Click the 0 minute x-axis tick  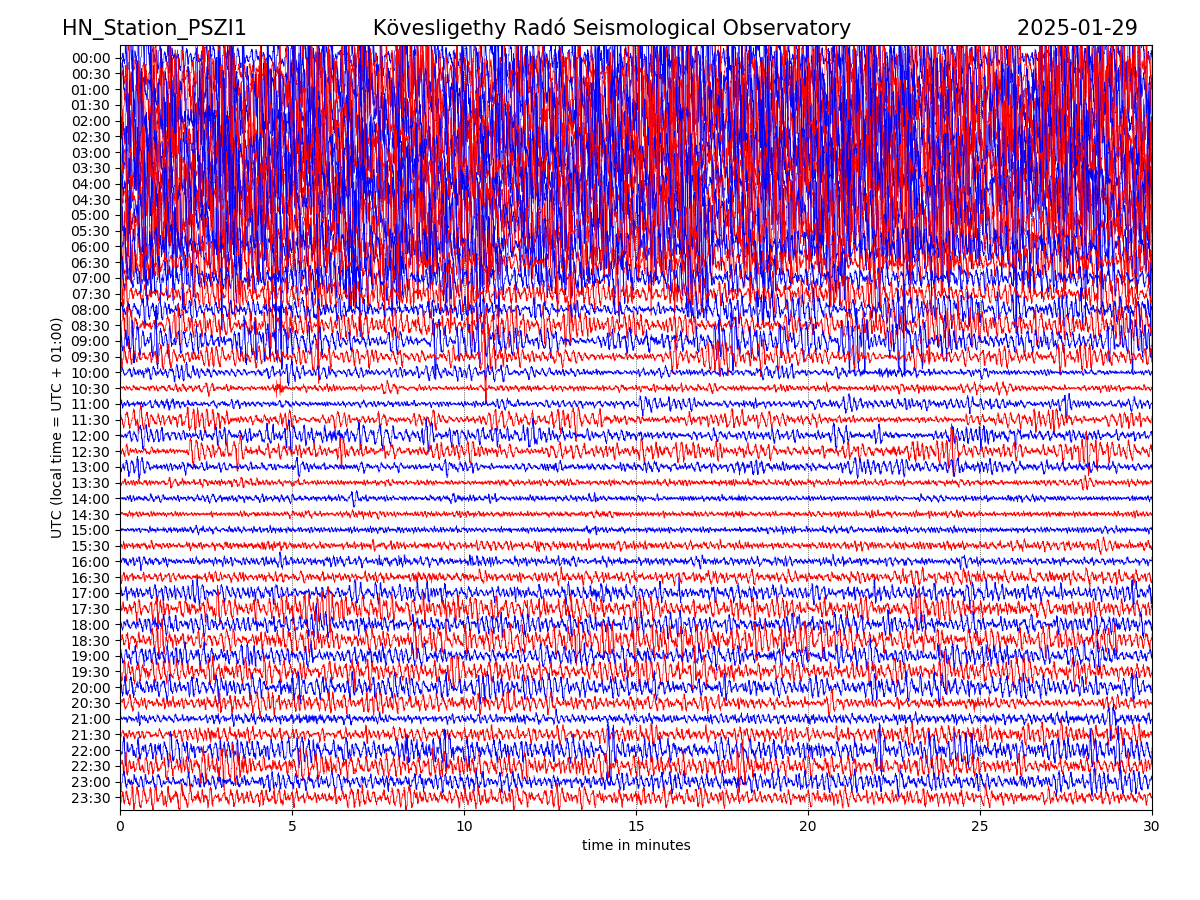tap(120, 826)
